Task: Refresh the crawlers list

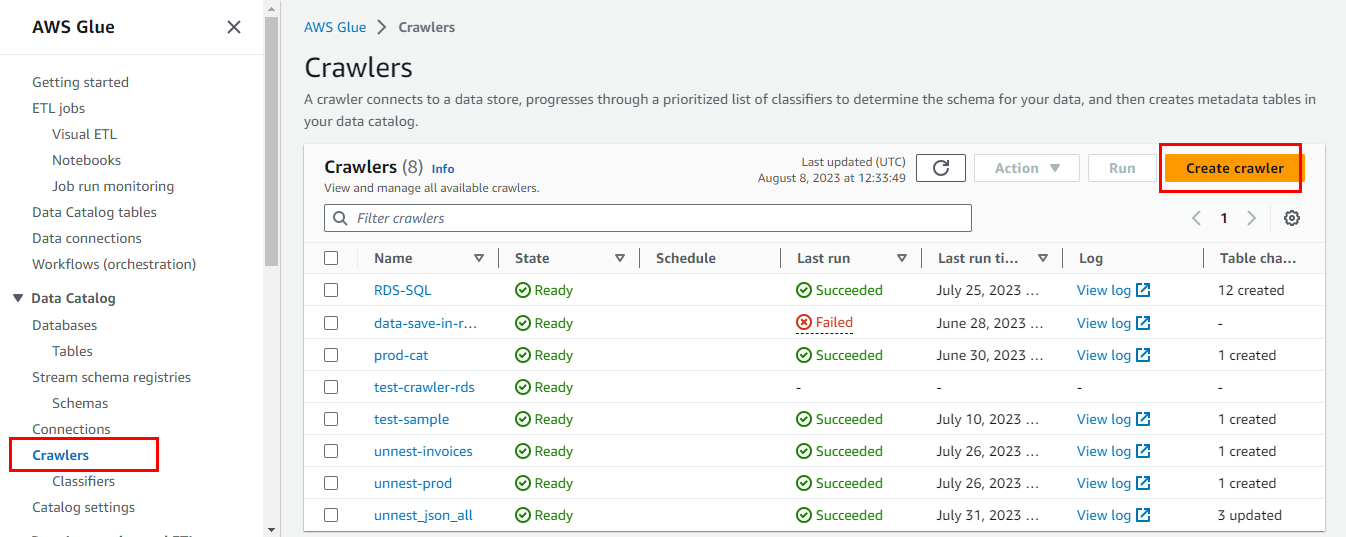Action: (x=940, y=168)
